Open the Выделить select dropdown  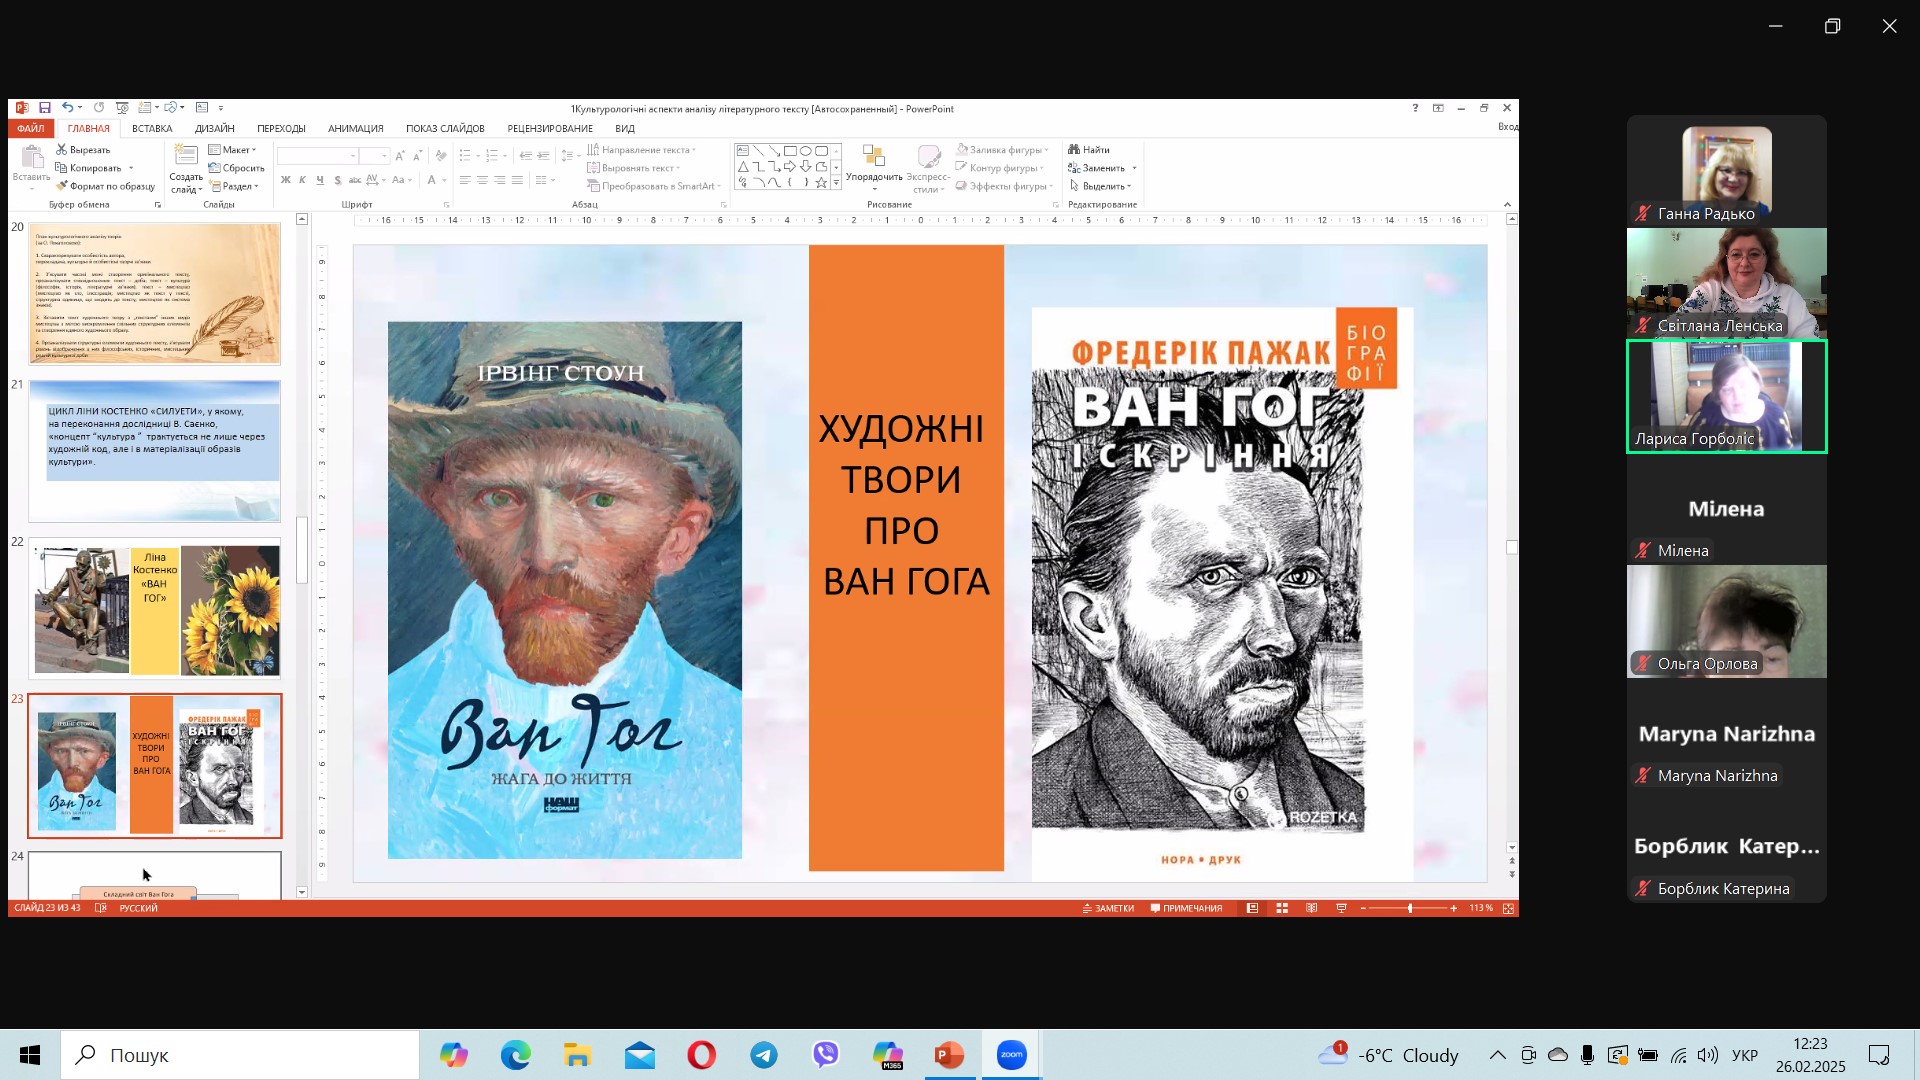(x=1100, y=186)
